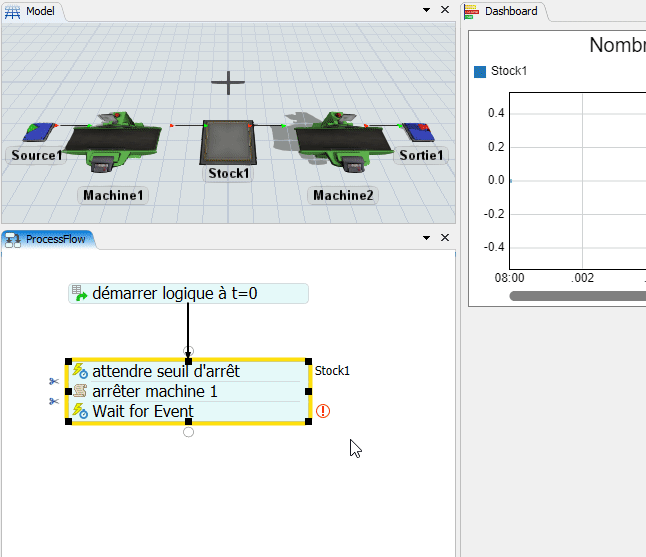The width and height of the screenshot is (646, 557).
Task: Select the Machine2 processor in the 3D view
Action: click(330, 144)
